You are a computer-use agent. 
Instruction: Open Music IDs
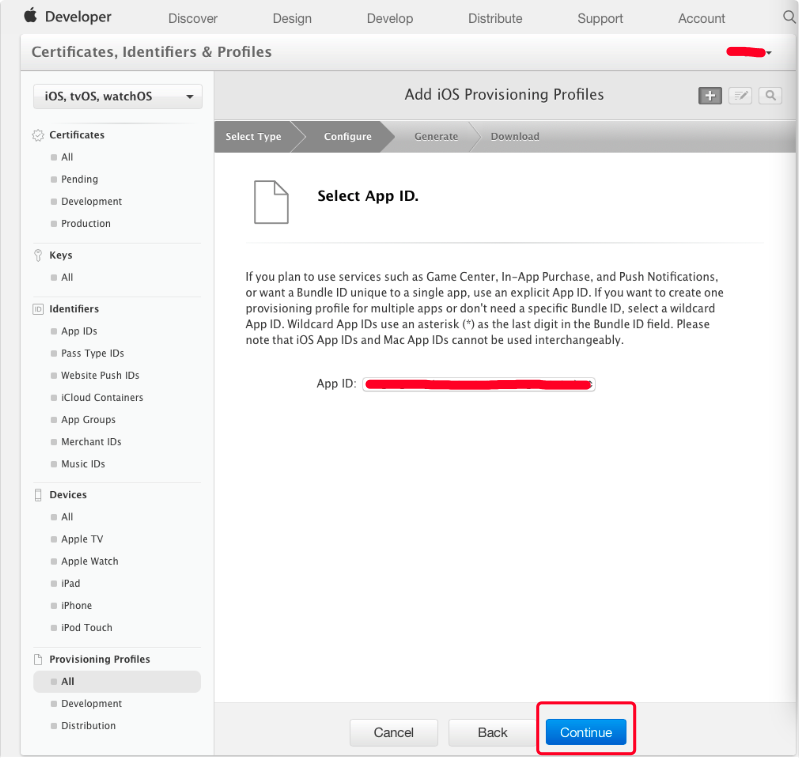coord(83,464)
